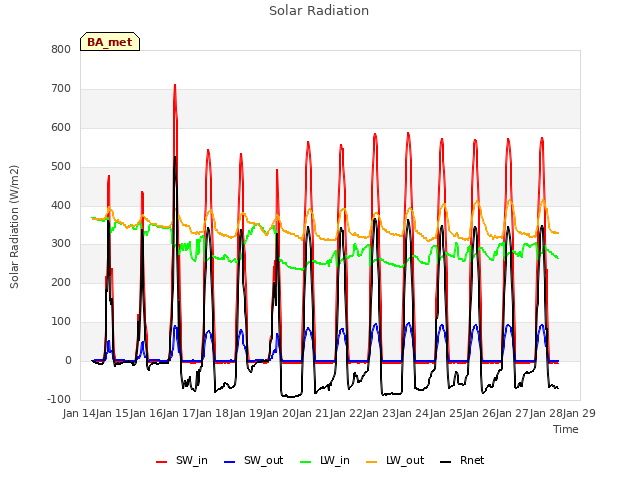
Task: Click the black Rnet legend color marker
Action: [446, 462]
